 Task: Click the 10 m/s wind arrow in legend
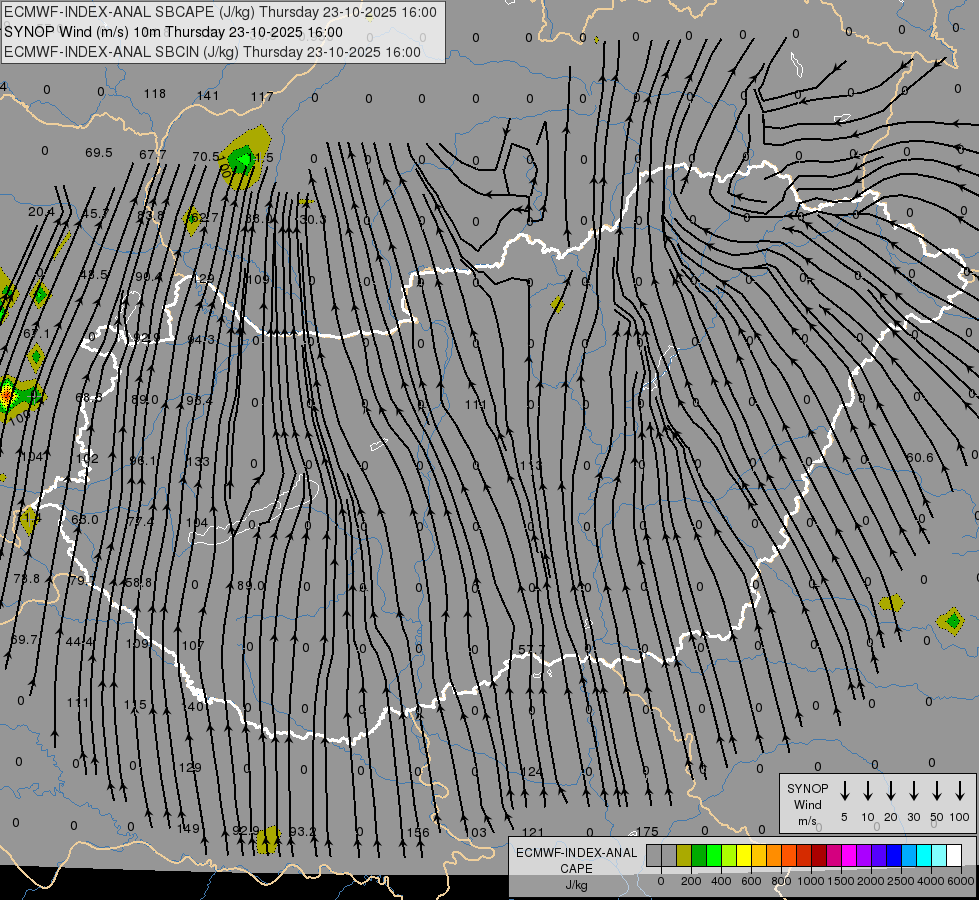click(x=868, y=791)
